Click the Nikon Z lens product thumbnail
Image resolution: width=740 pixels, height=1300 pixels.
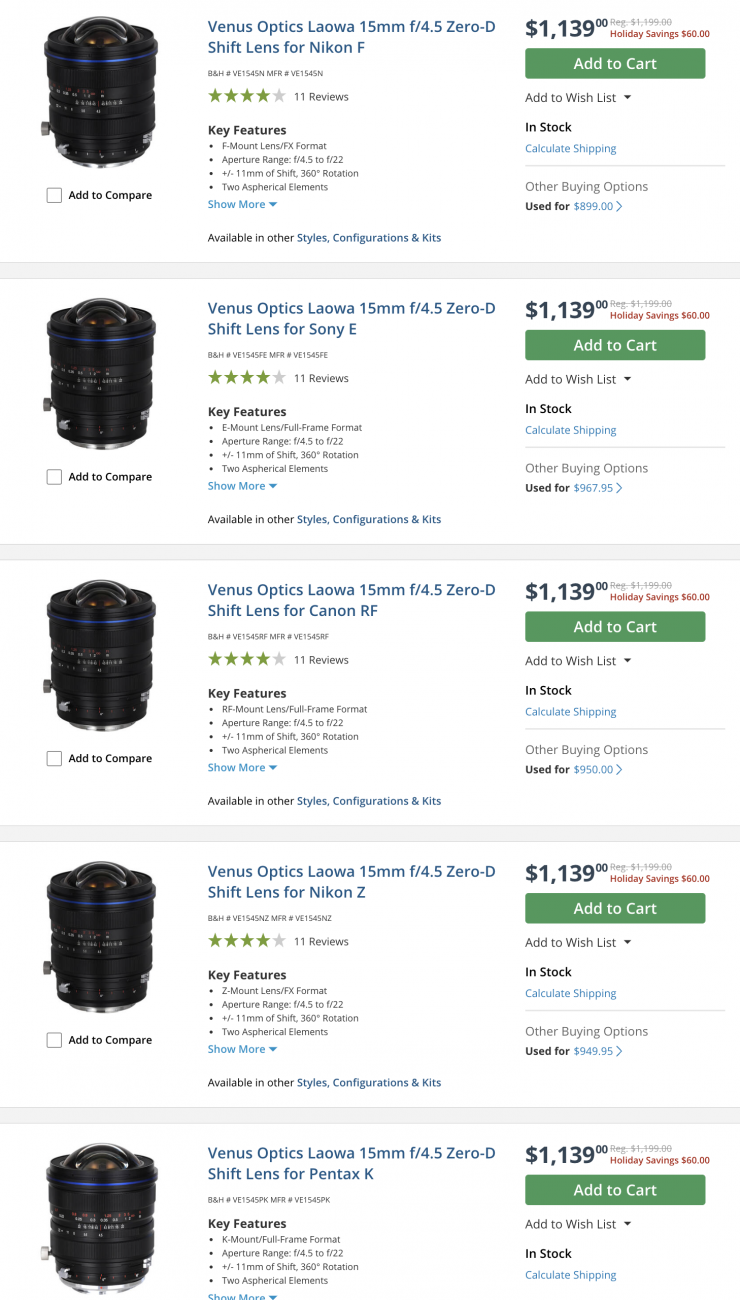pos(100,937)
